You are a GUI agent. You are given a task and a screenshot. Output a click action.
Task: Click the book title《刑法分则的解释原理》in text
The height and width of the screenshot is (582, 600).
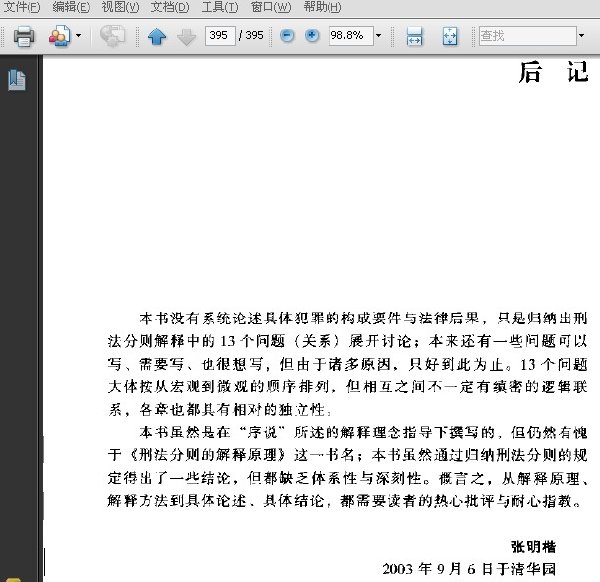[209, 455]
